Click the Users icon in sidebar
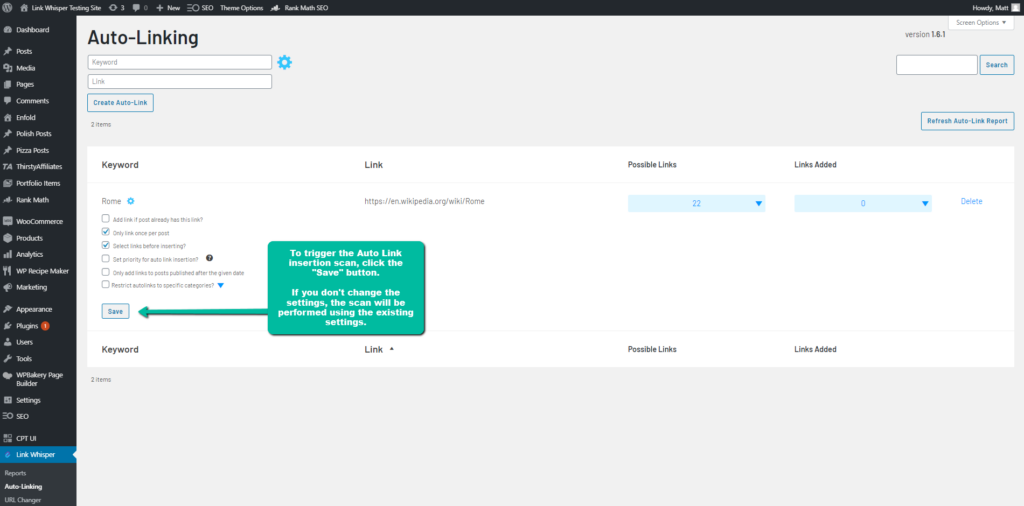Viewport: 1024px width, 506px height. coord(7,342)
